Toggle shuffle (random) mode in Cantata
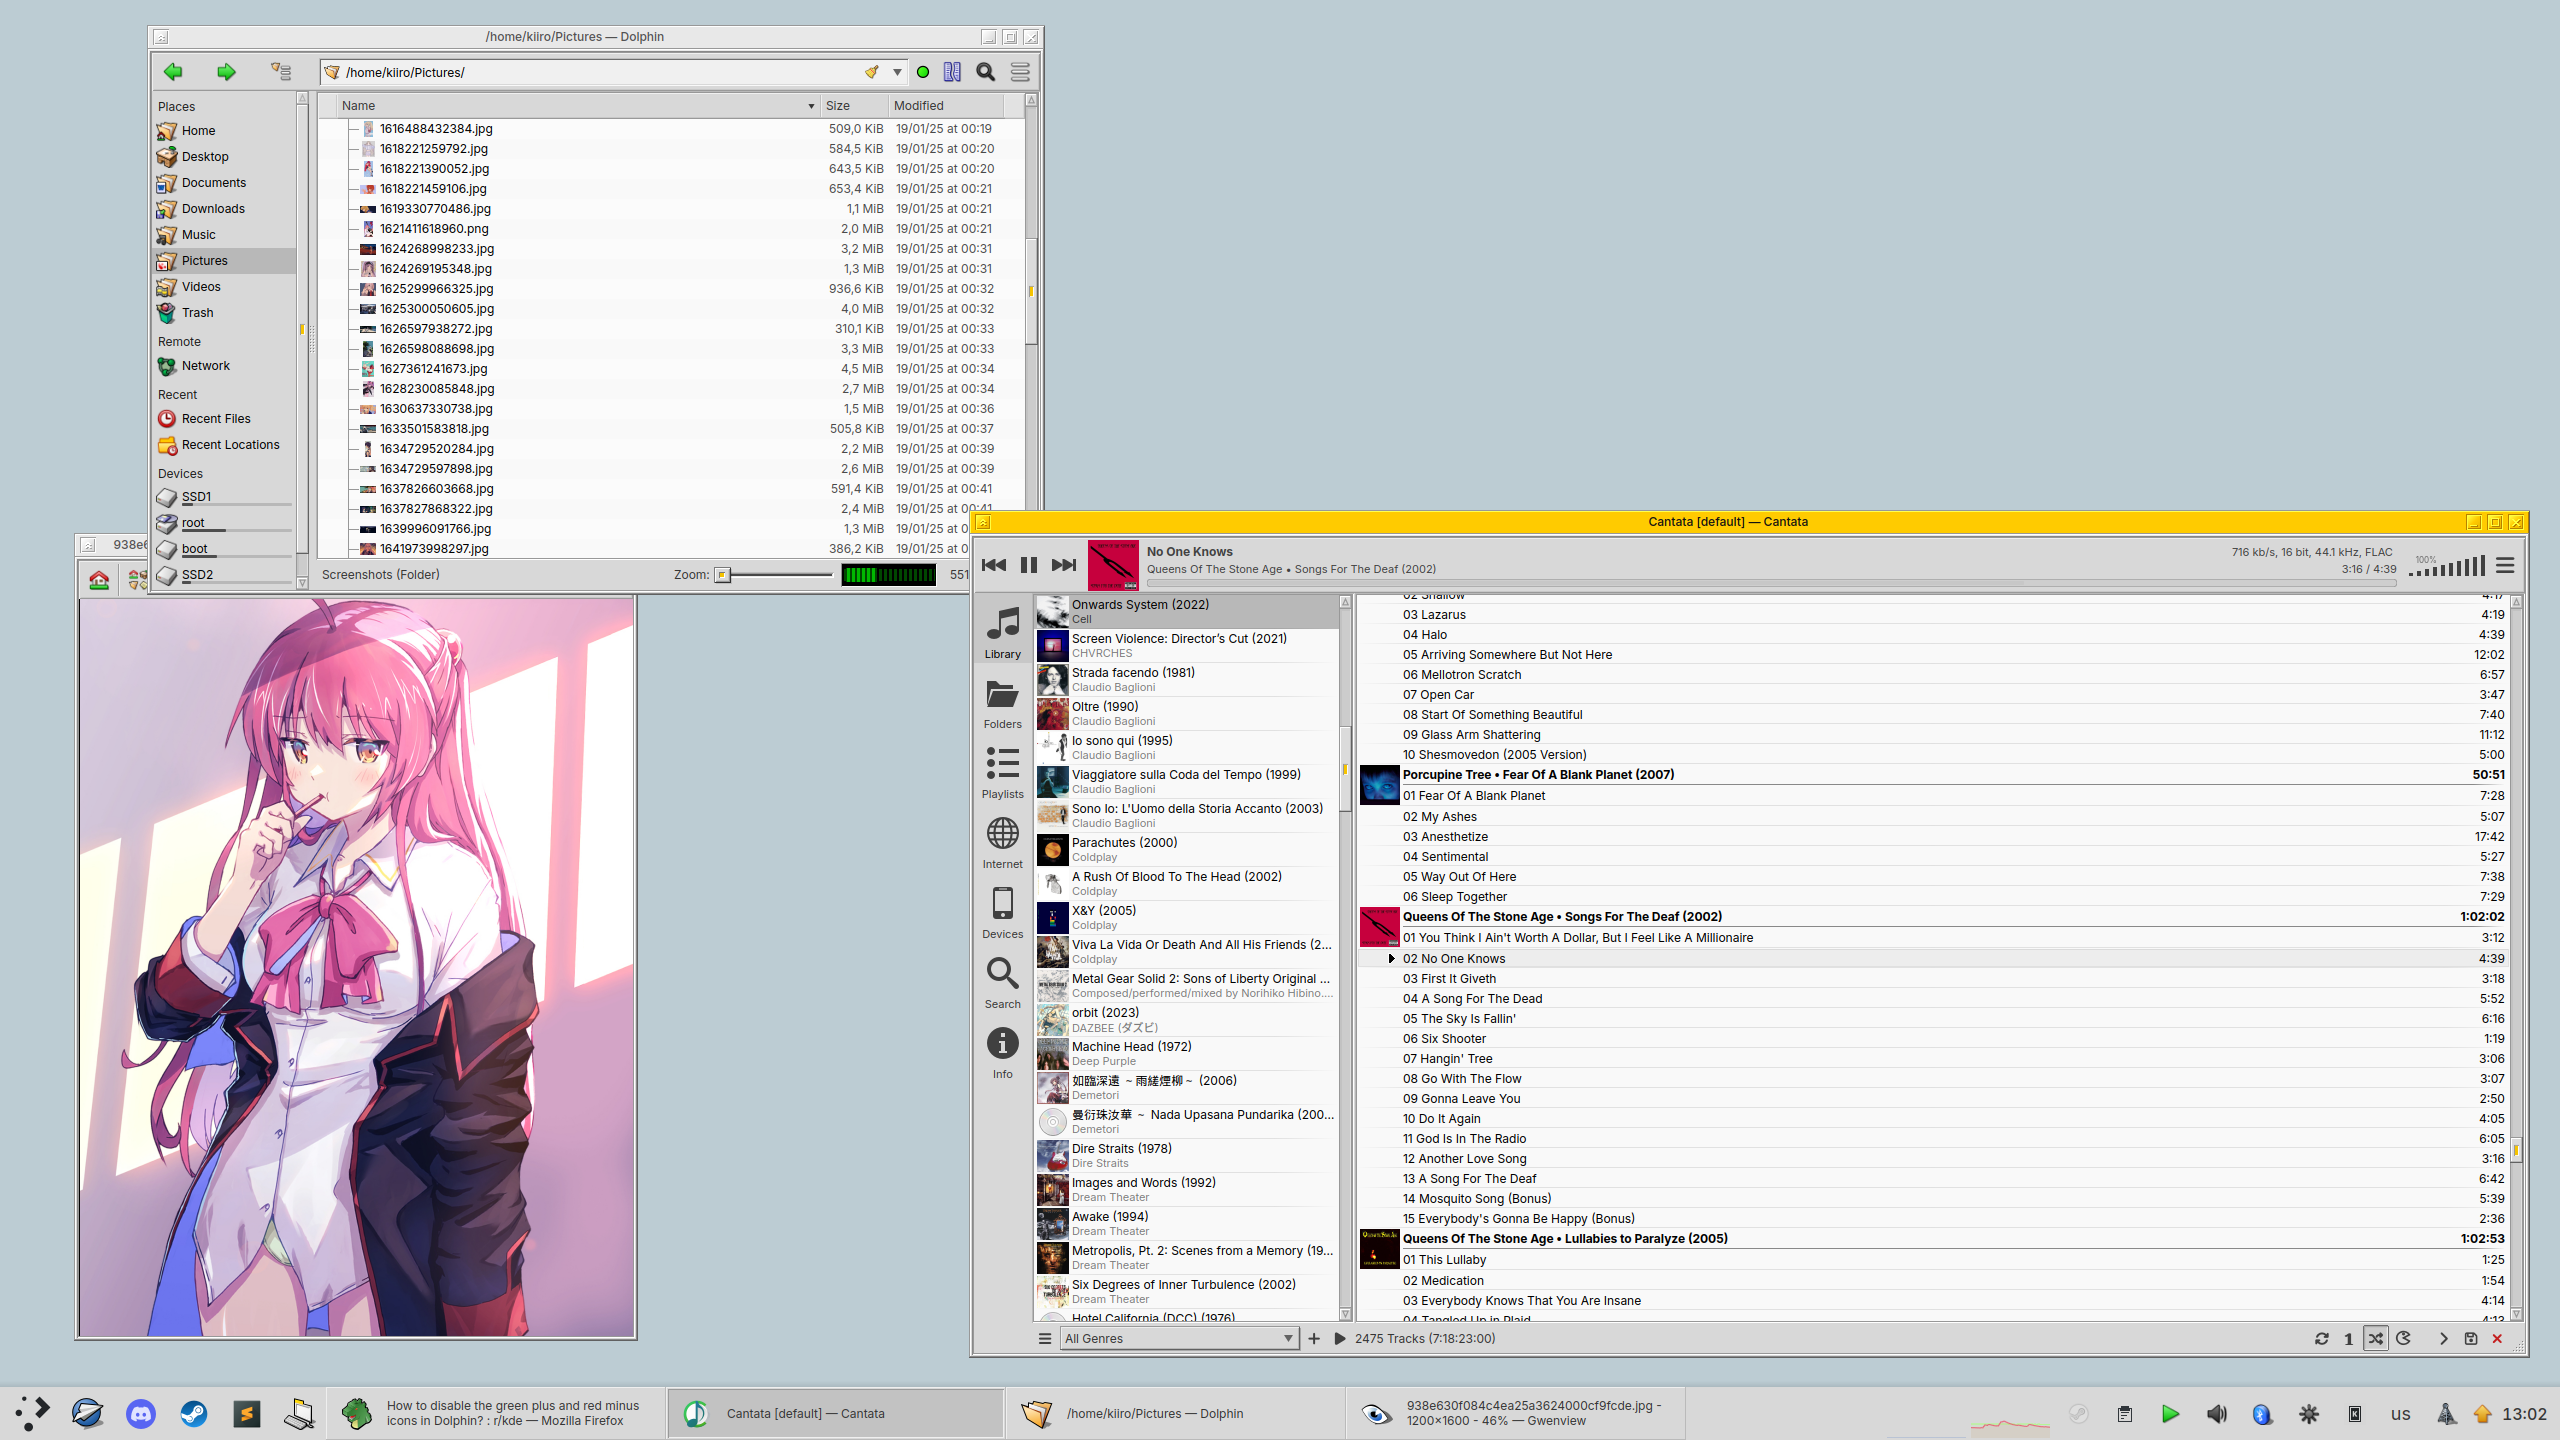This screenshot has width=2560, height=1440. pyautogui.click(x=2376, y=1339)
